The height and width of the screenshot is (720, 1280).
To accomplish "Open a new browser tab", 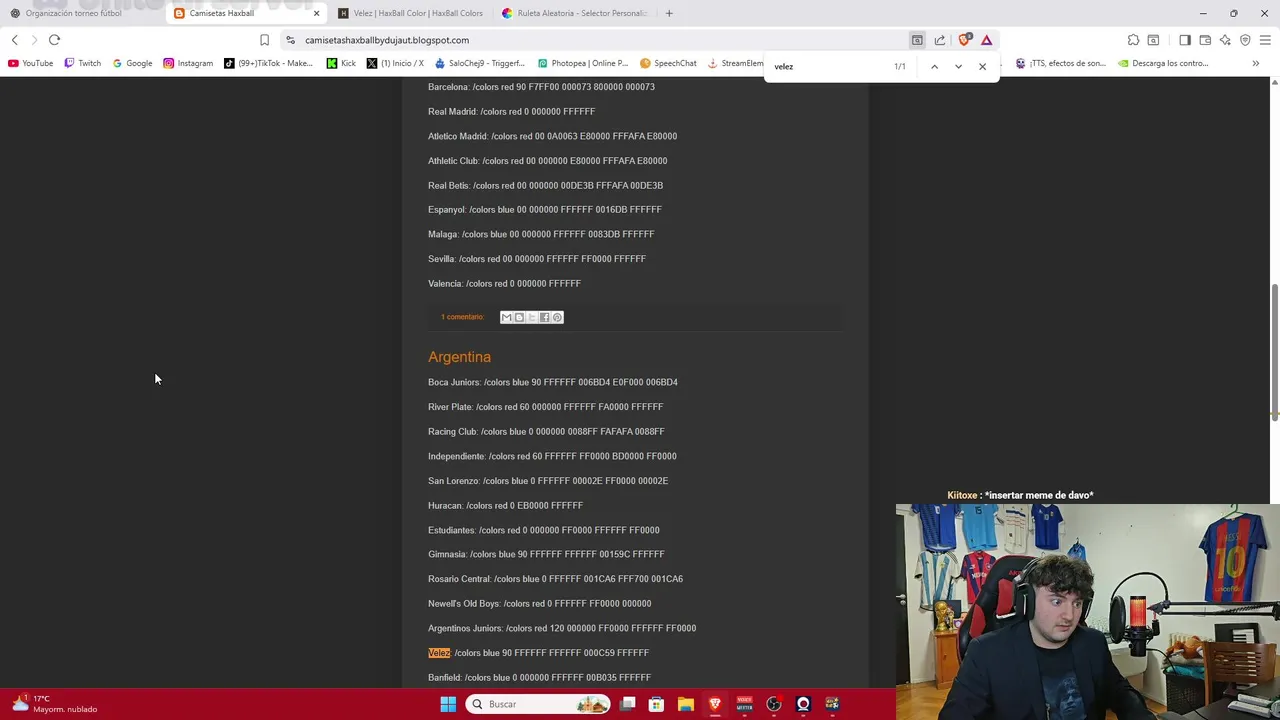I will pos(669,13).
